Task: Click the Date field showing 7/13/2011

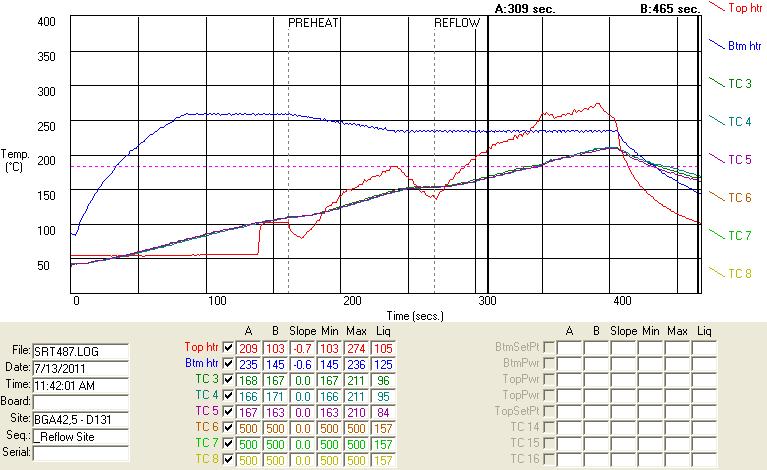Action: pos(81,368)
